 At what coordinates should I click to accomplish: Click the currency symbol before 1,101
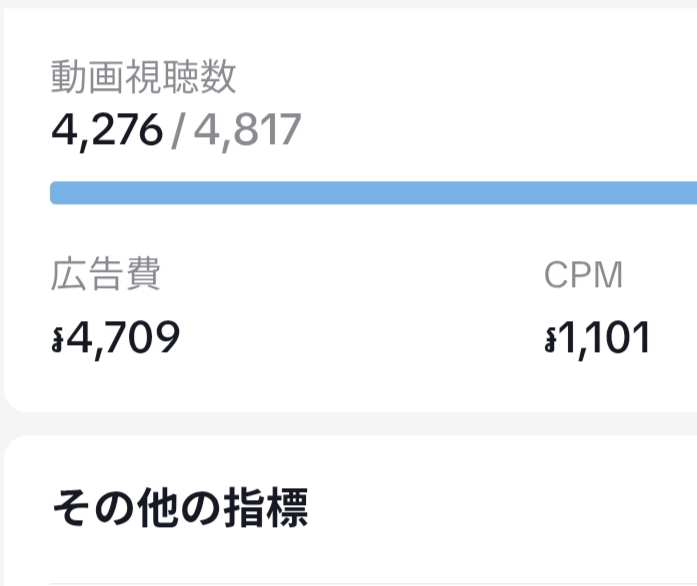(550, 340)
